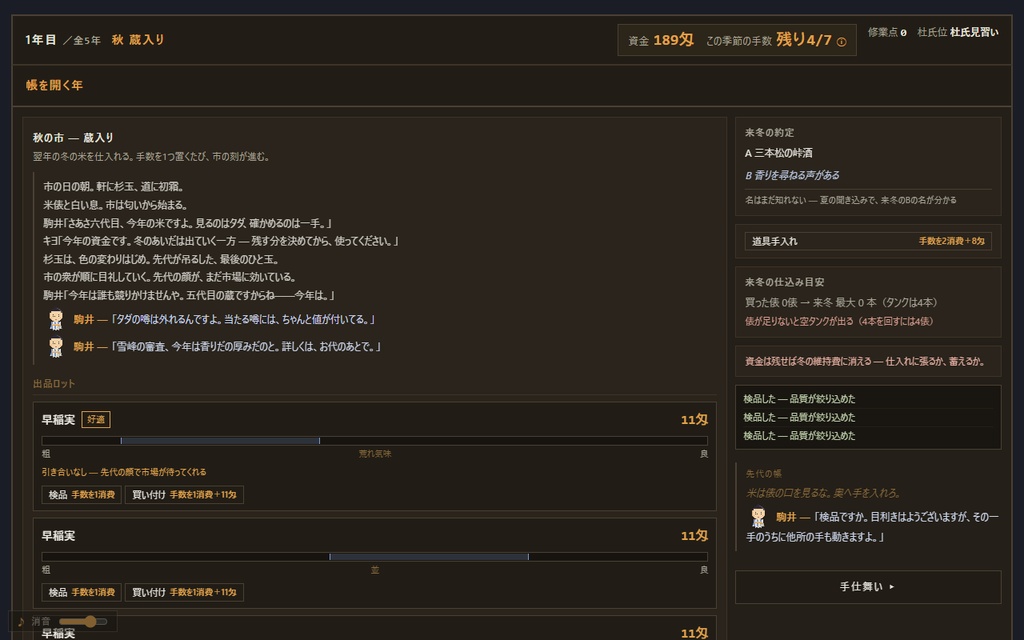Click the 俵が足りないと空タンクが出る warning
The image size is (1024, 640).
point(839,321)
